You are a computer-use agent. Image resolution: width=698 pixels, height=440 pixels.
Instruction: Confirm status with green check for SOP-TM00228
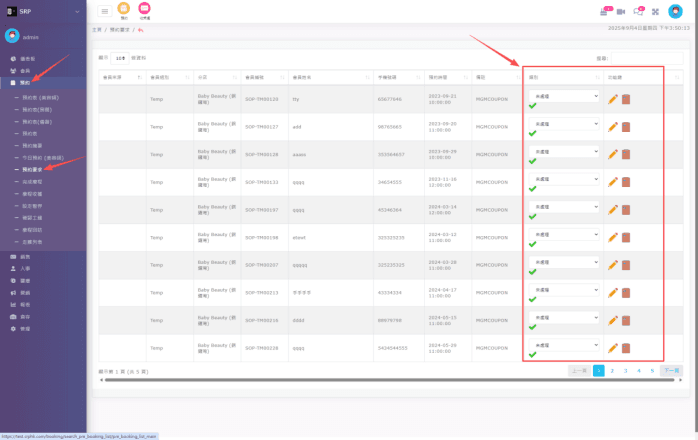click(x=533, y=355)
